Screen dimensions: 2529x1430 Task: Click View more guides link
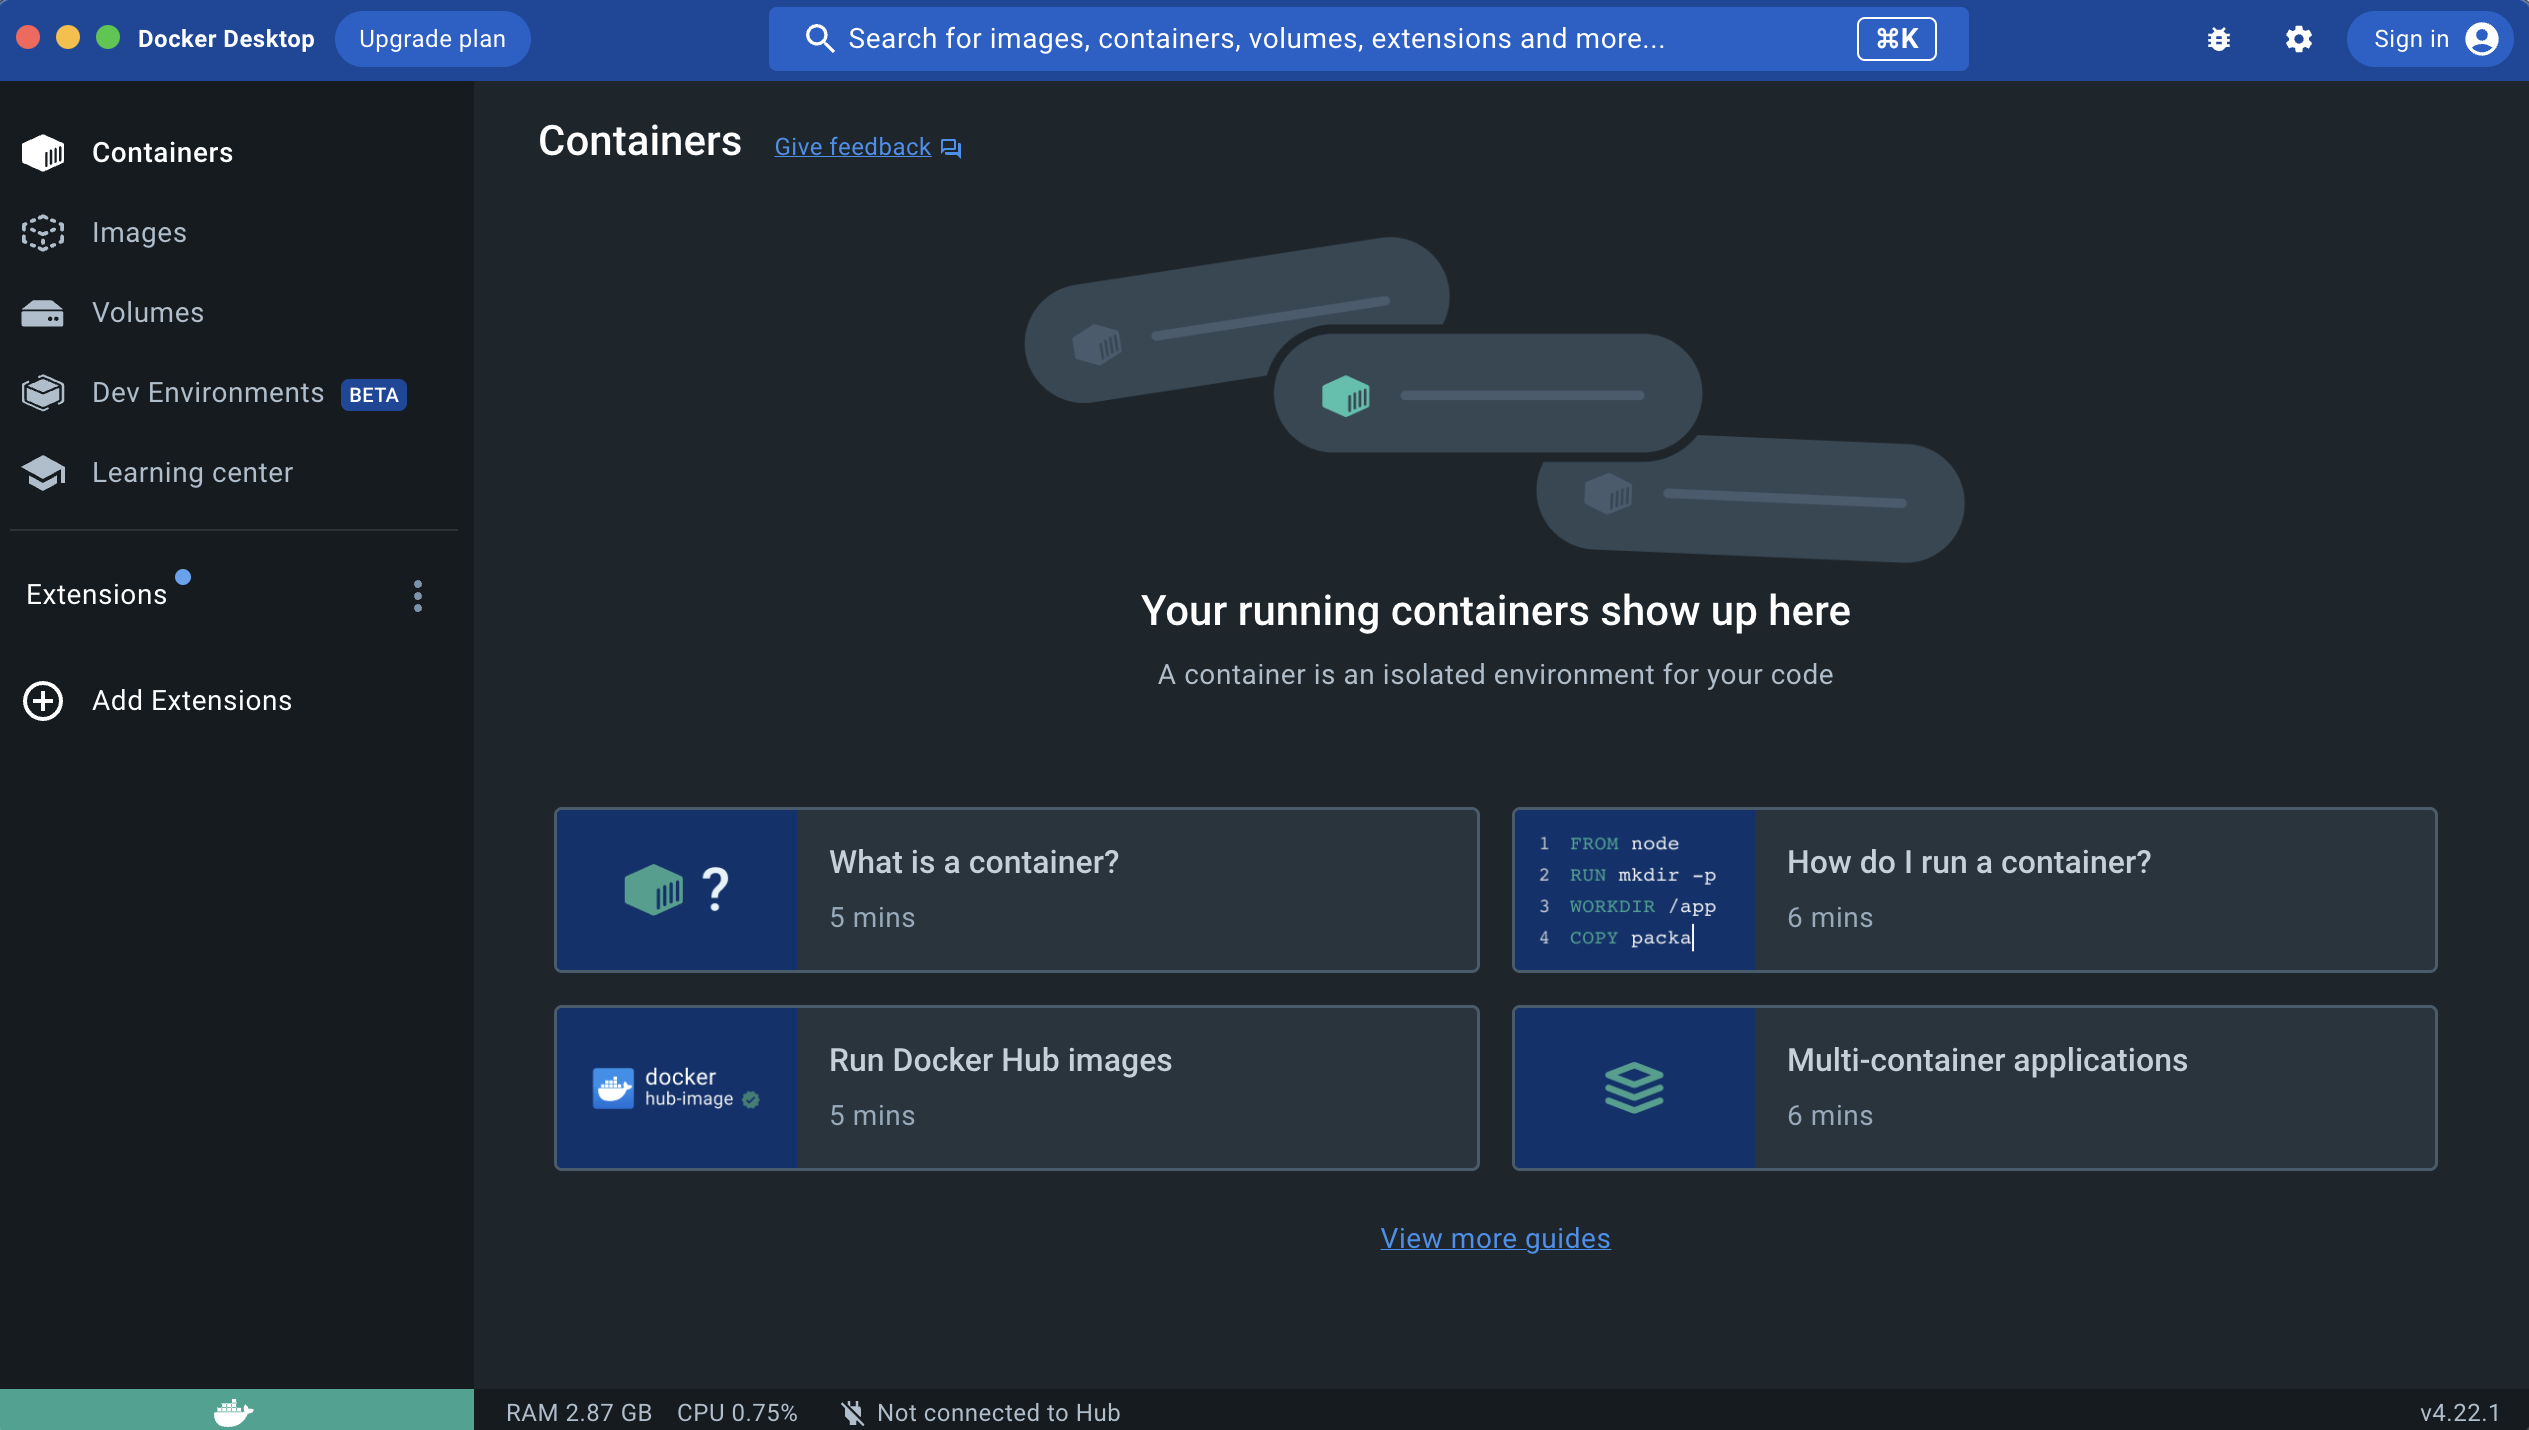point(1494,1238)
